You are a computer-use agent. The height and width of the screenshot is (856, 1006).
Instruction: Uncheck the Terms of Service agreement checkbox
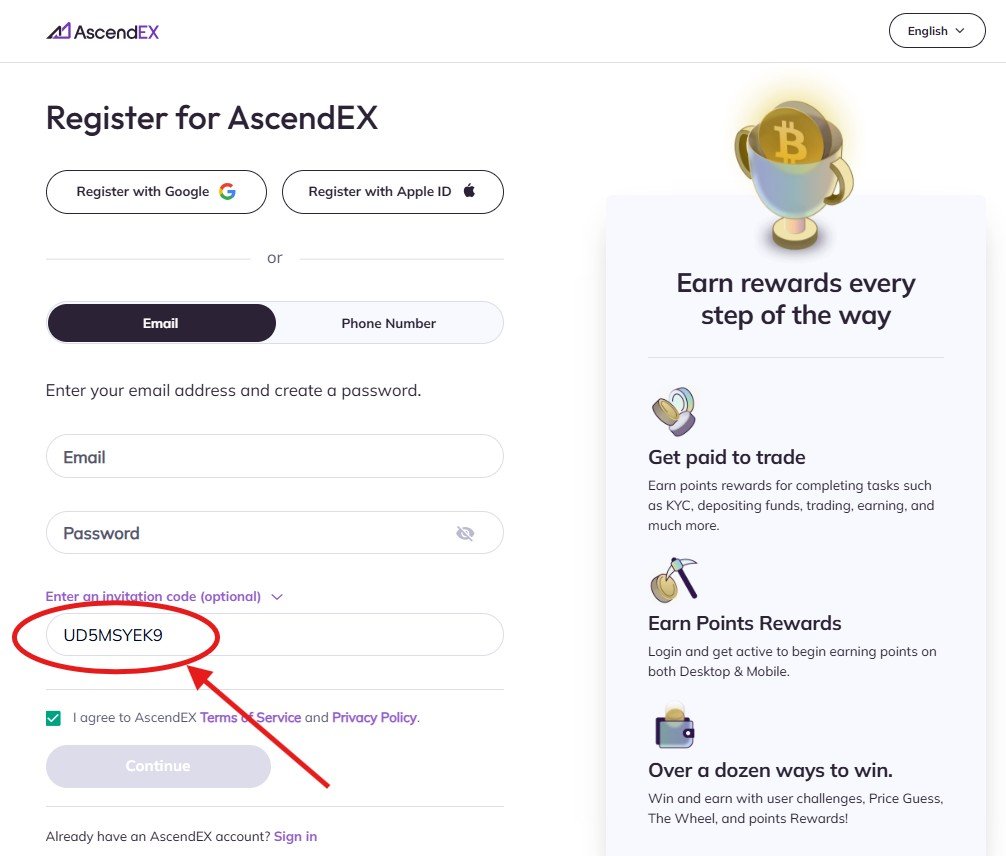[x=54, y=718]
